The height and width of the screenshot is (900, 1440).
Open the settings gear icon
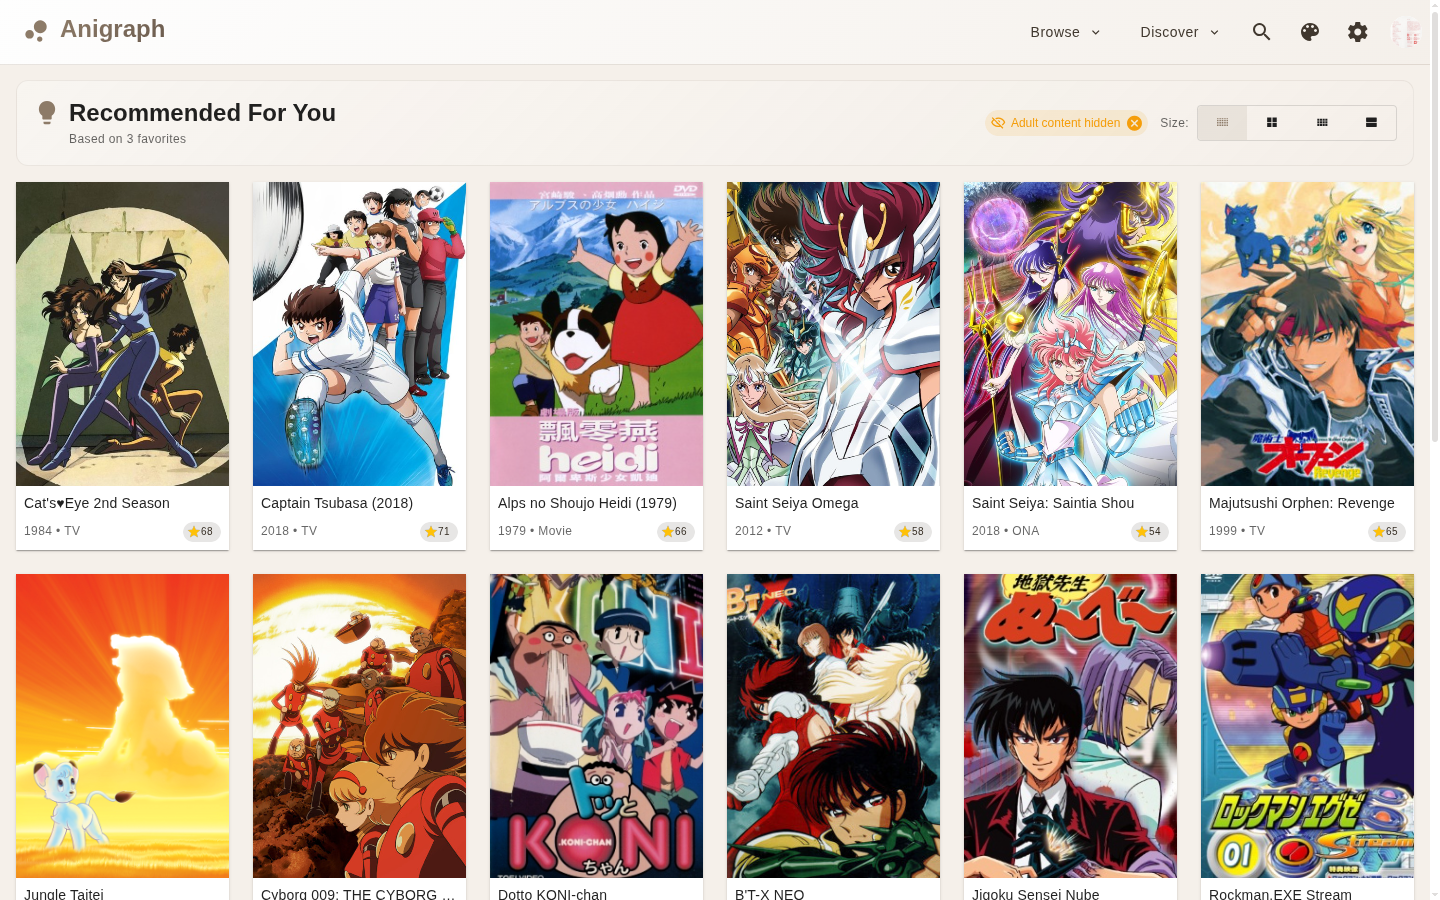click(1358, 32)
